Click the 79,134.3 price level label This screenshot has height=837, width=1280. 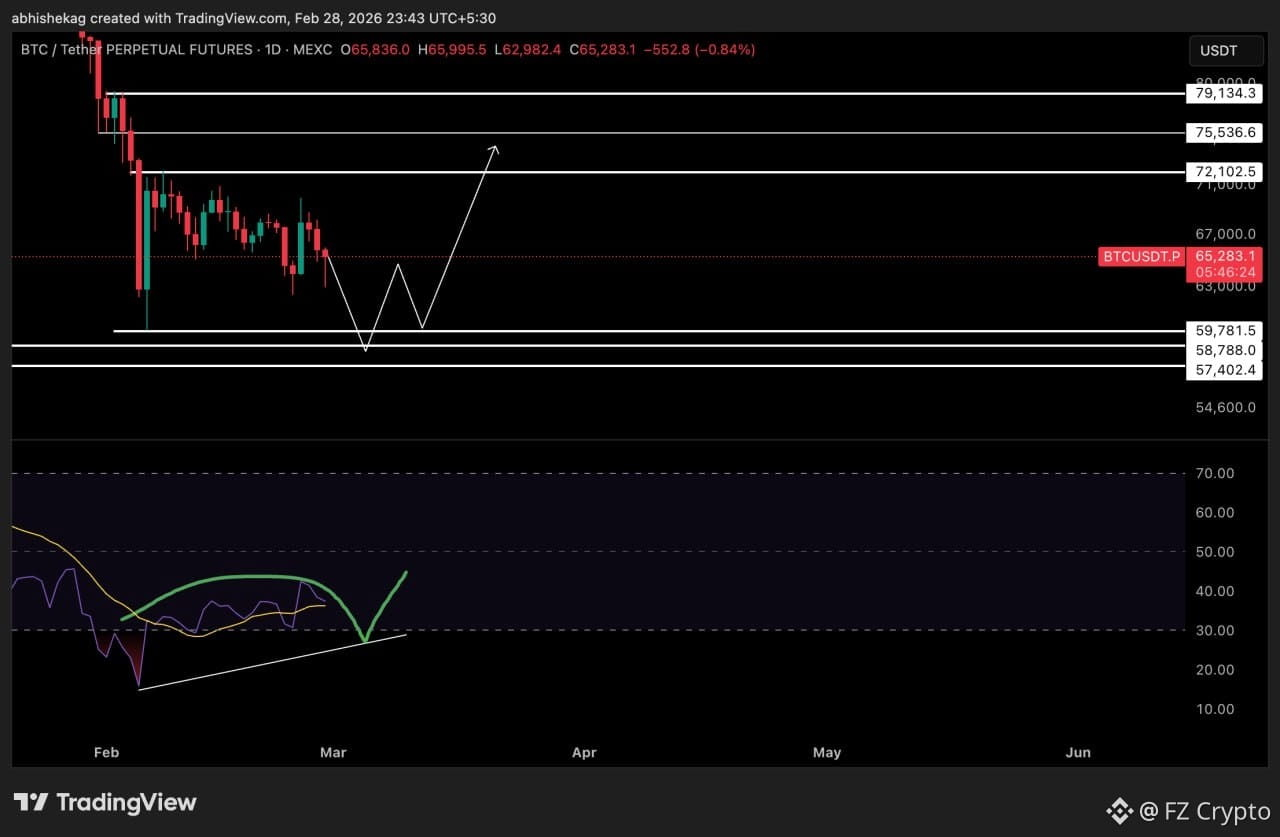pos(1225,94)
